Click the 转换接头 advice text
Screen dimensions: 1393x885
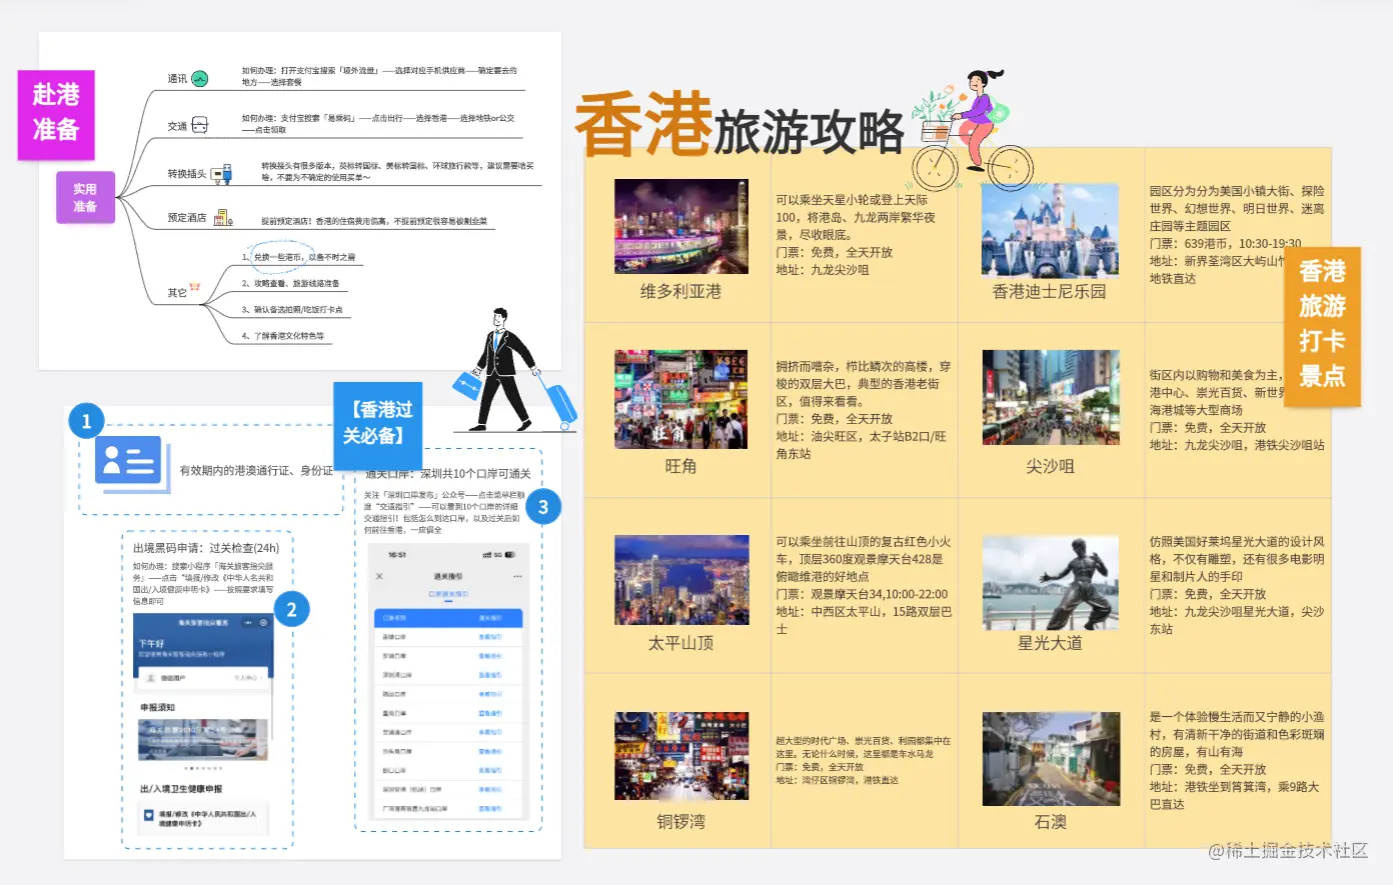coord(398,171)
